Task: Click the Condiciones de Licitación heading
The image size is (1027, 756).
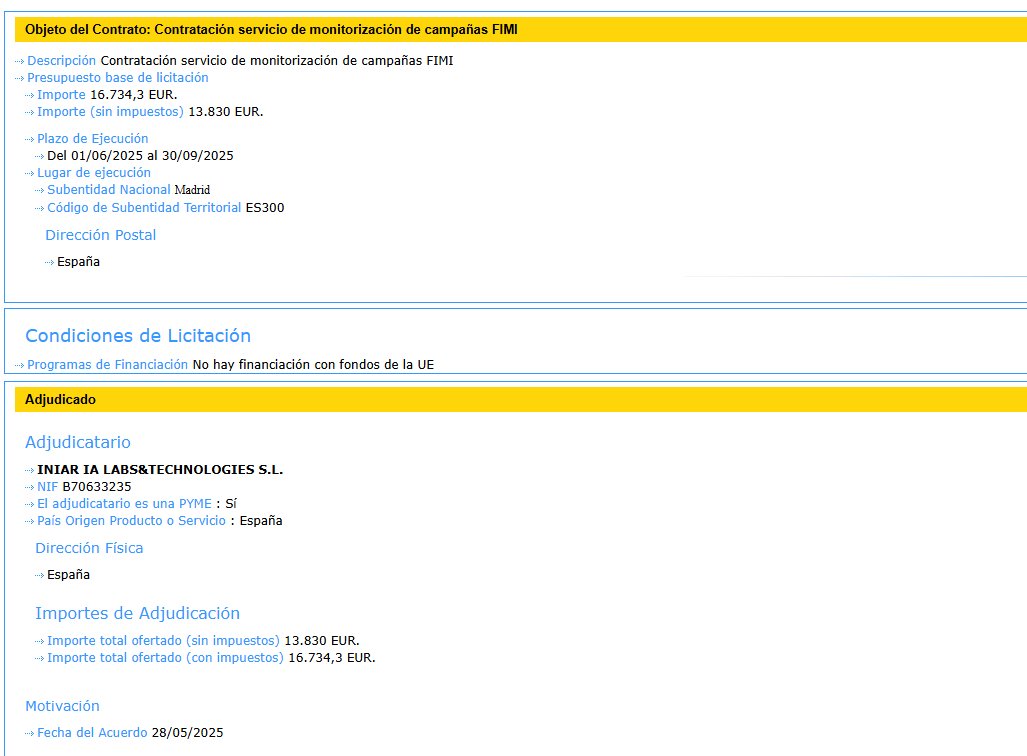Action: click(138, 336)
